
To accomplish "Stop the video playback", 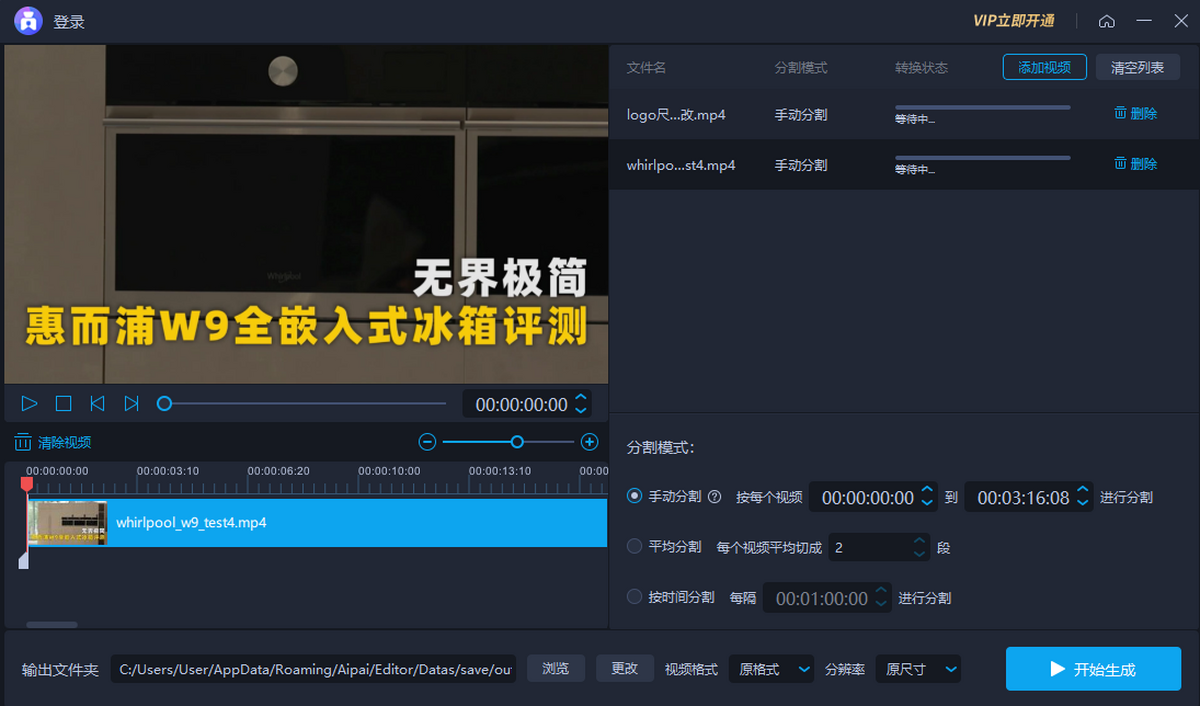I will pos(63,404).
